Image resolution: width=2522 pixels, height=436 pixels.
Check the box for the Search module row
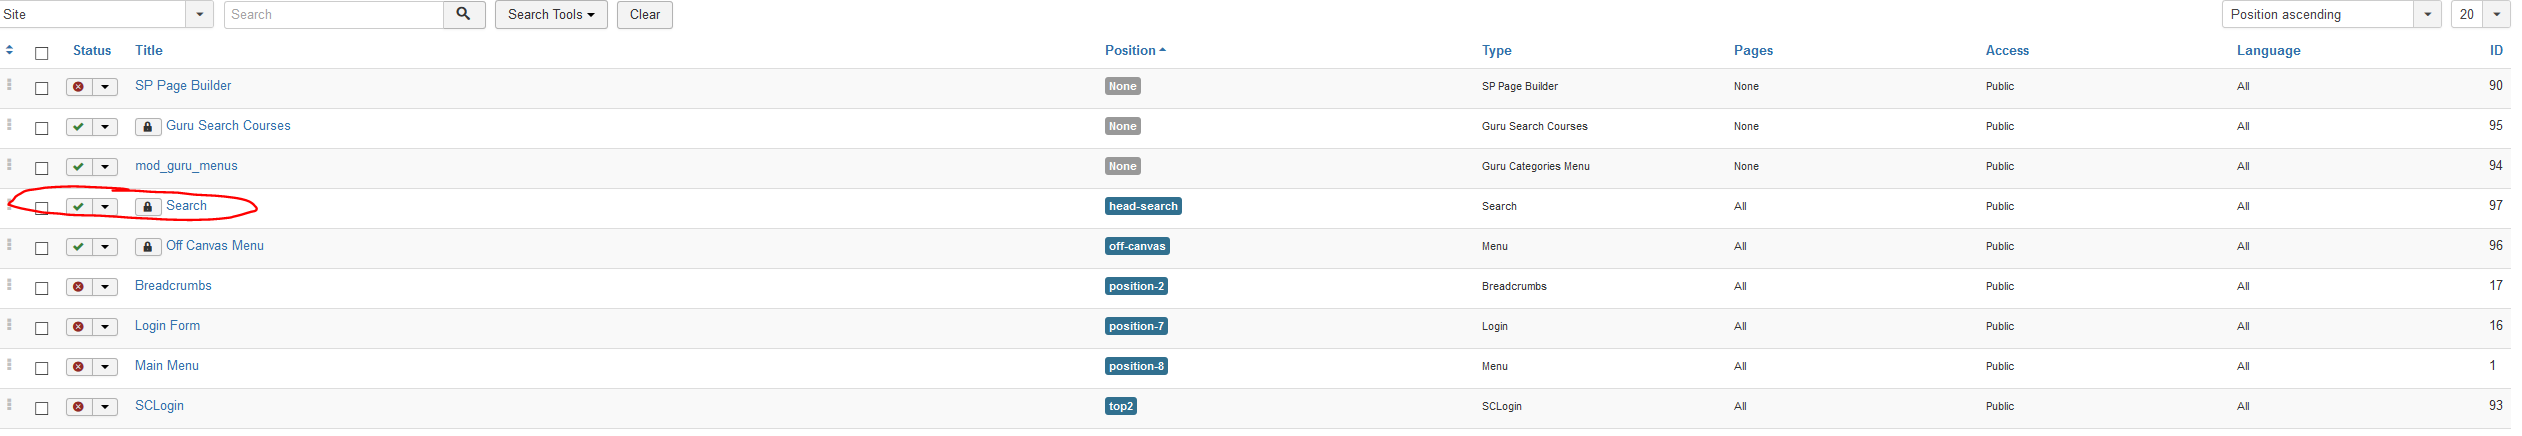42,208
